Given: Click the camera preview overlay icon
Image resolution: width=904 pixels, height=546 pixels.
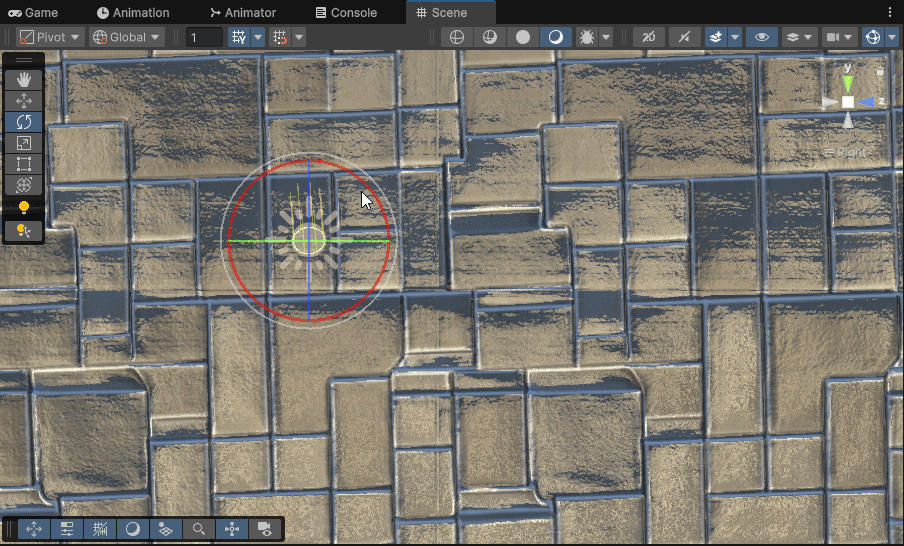Looking at the screenshot, I should click(x=265, y=529).
